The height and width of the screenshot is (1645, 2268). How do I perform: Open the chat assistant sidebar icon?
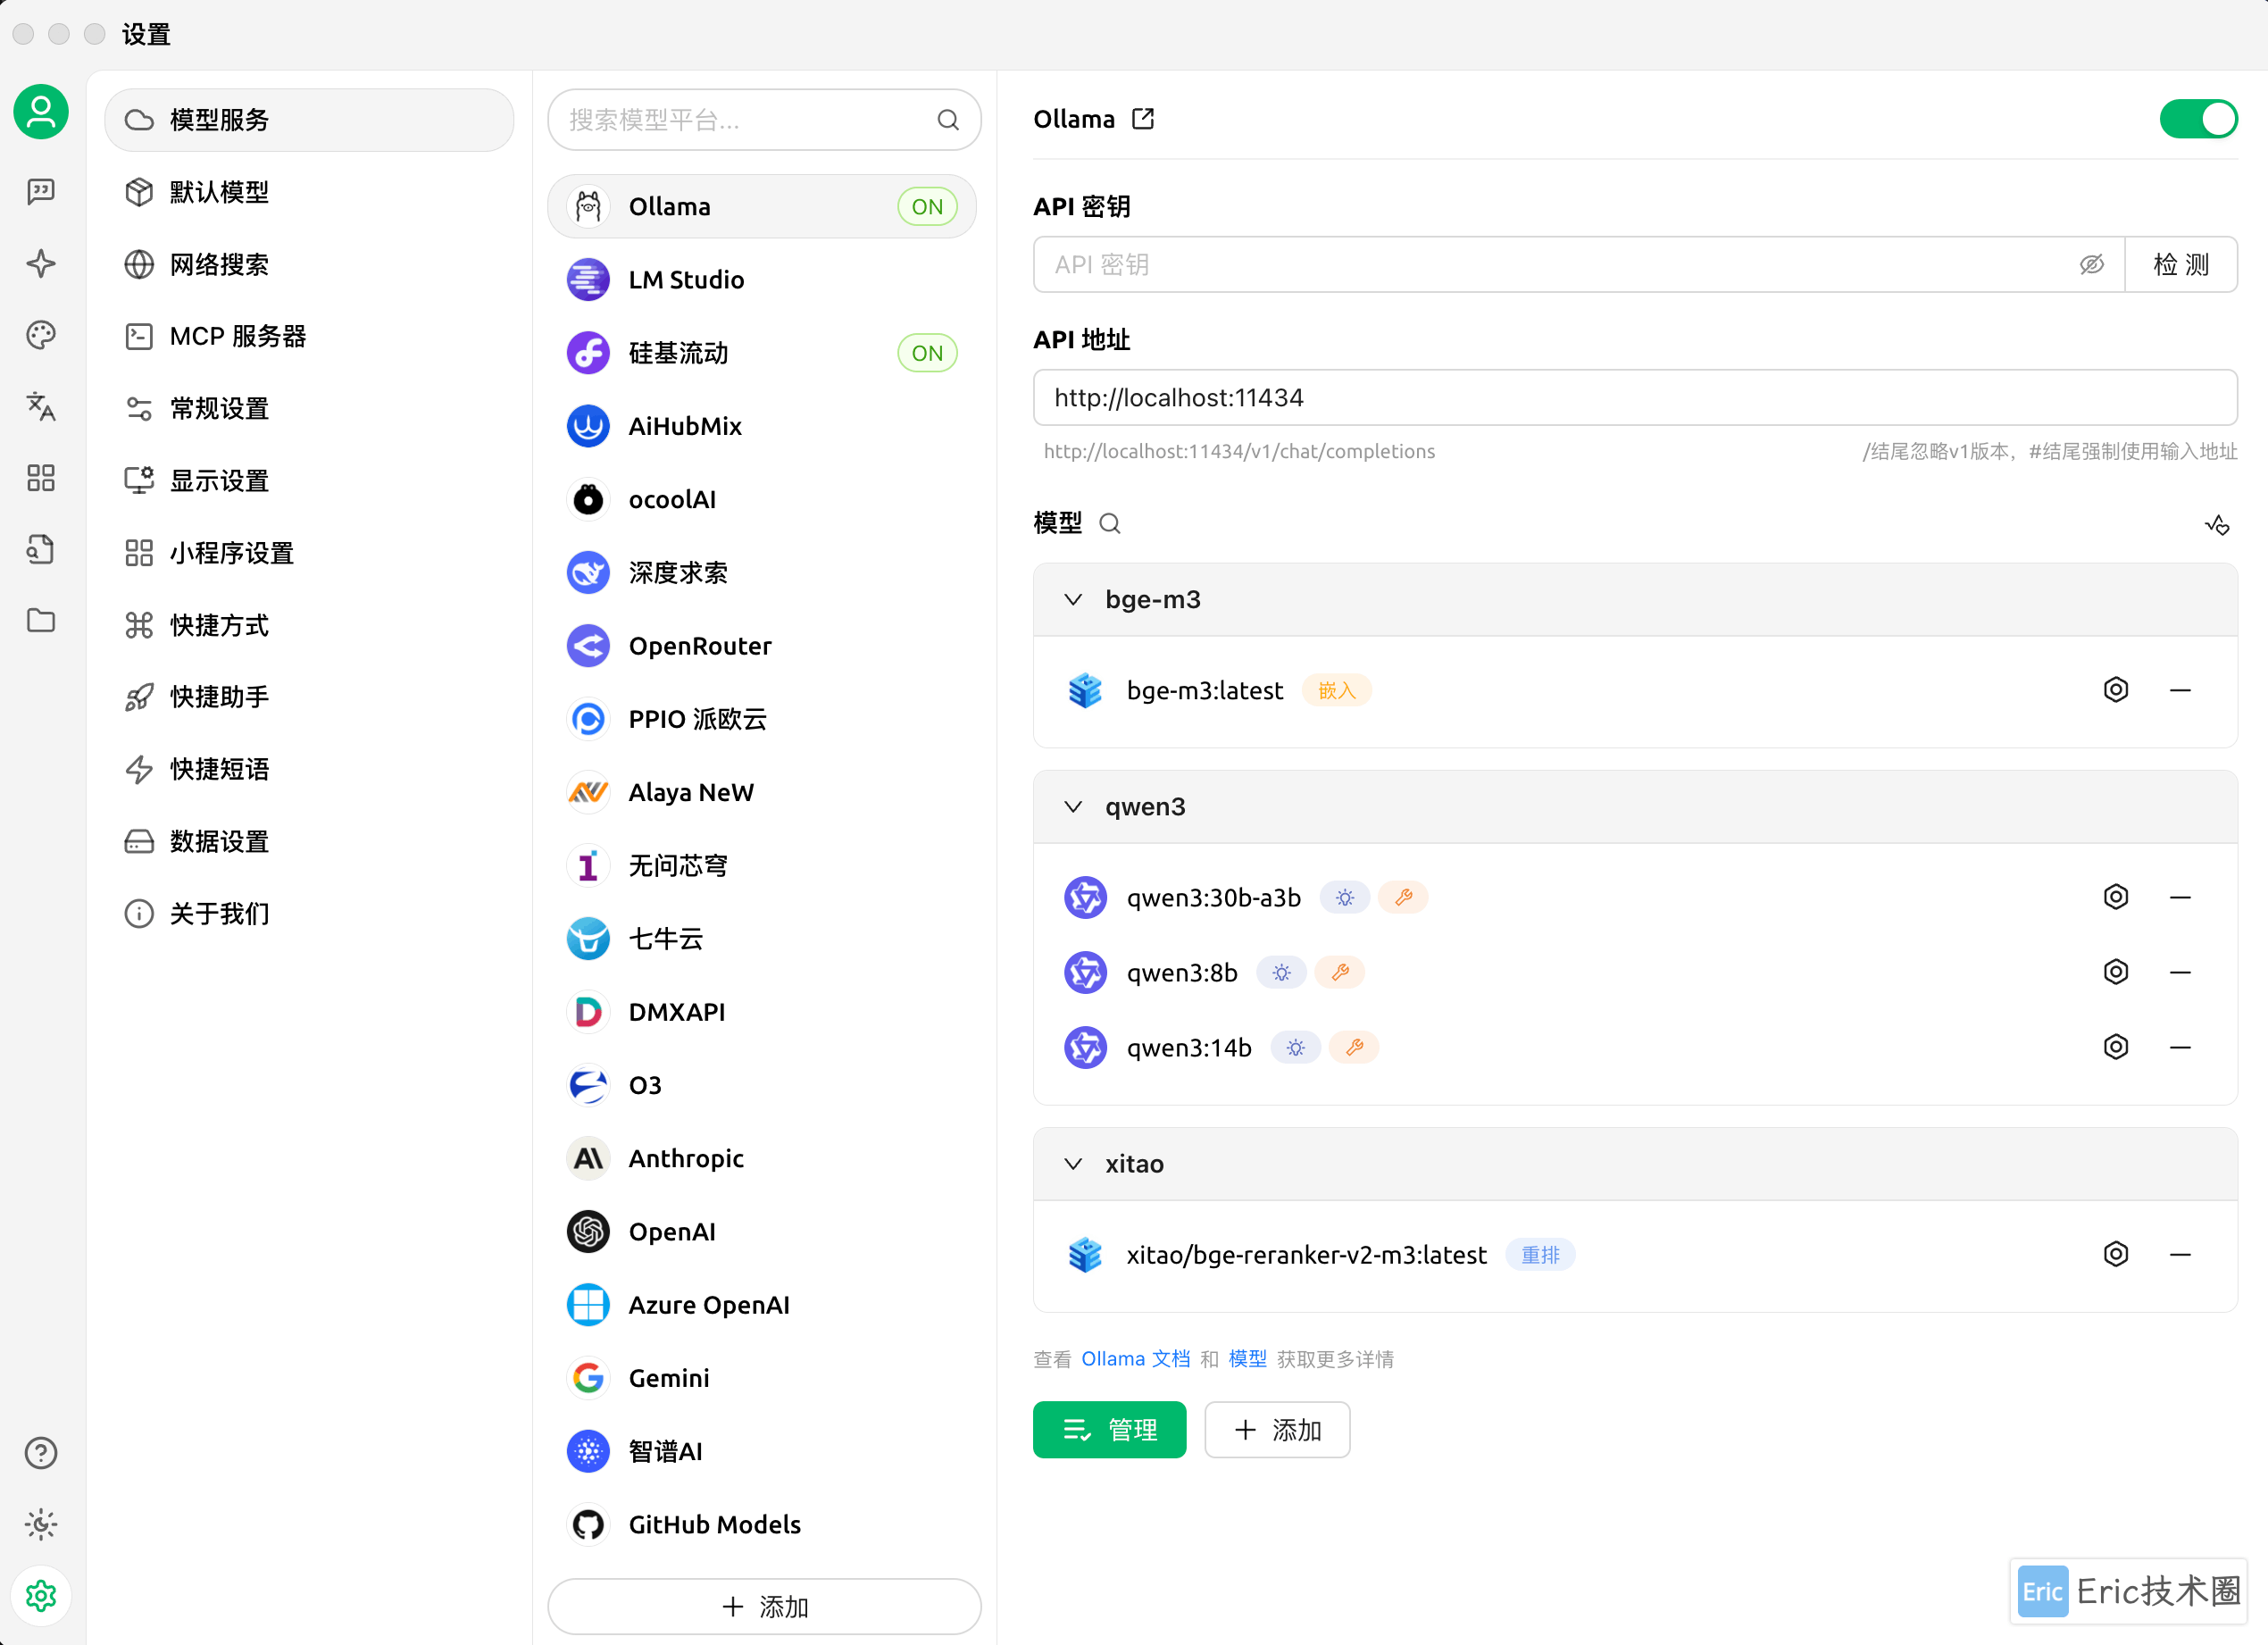coord(41,191)
